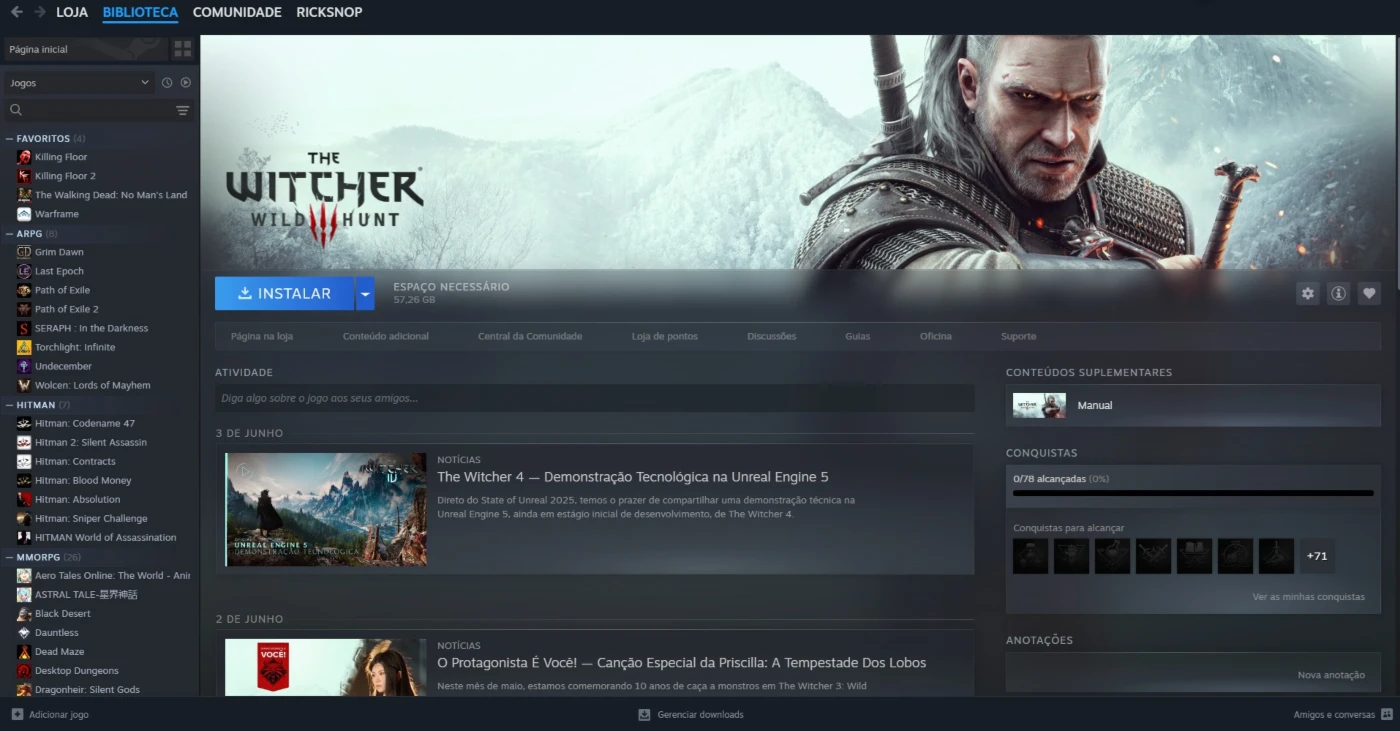Open the BIBLIOTECA tab
Image resolution: width=1400 pixels, height=731 pixels.
[x=140, y=12]
